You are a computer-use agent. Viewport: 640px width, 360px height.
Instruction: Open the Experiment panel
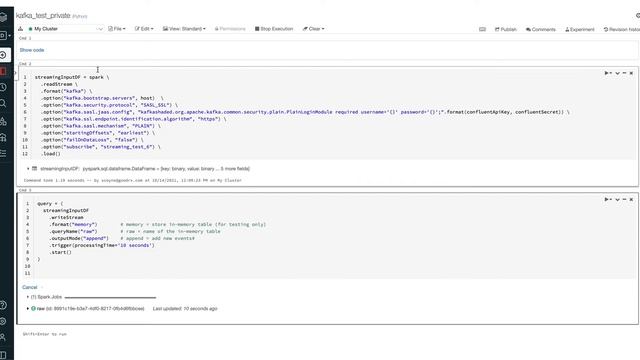click(x=580, y=29)
